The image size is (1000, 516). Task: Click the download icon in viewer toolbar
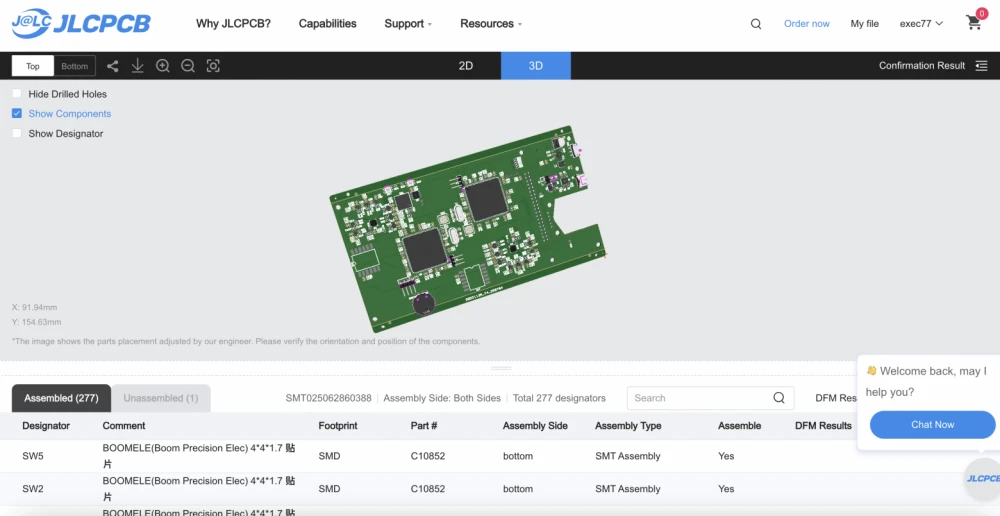point(138,66)
